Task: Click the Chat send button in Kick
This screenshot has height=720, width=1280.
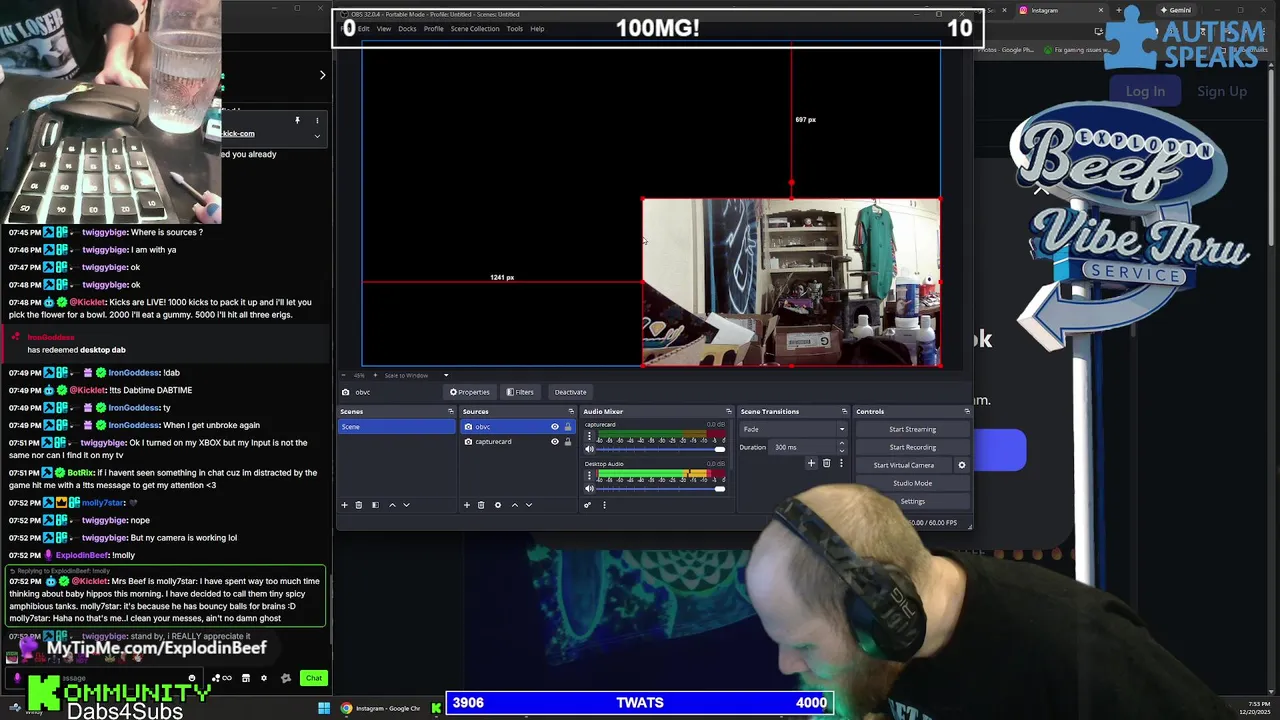Action: (x=314, y=678)
